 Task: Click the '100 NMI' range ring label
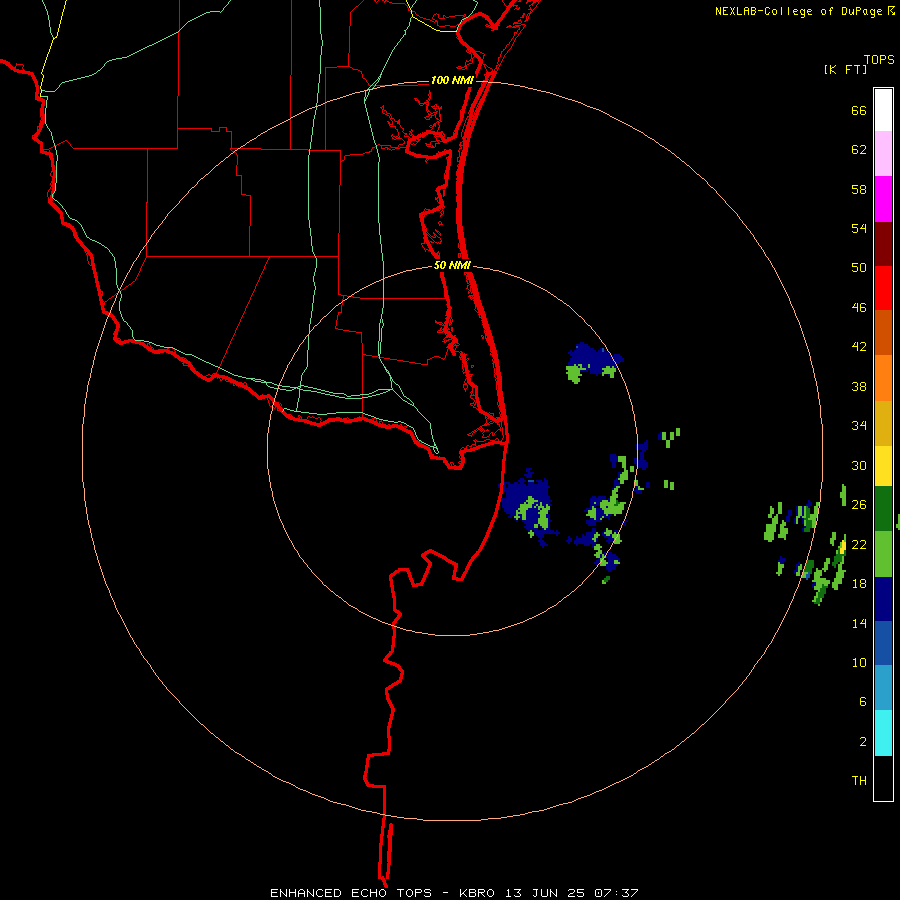[452, 80]
